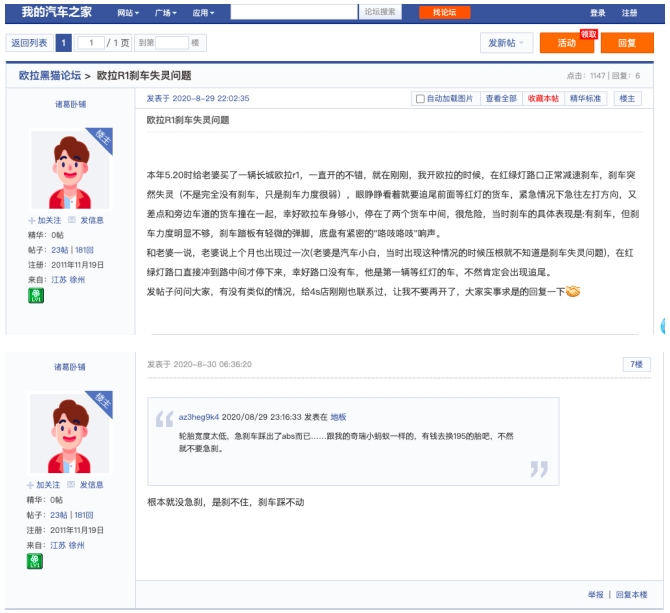Open the 应用 dropdown menu

coord(203,13)
